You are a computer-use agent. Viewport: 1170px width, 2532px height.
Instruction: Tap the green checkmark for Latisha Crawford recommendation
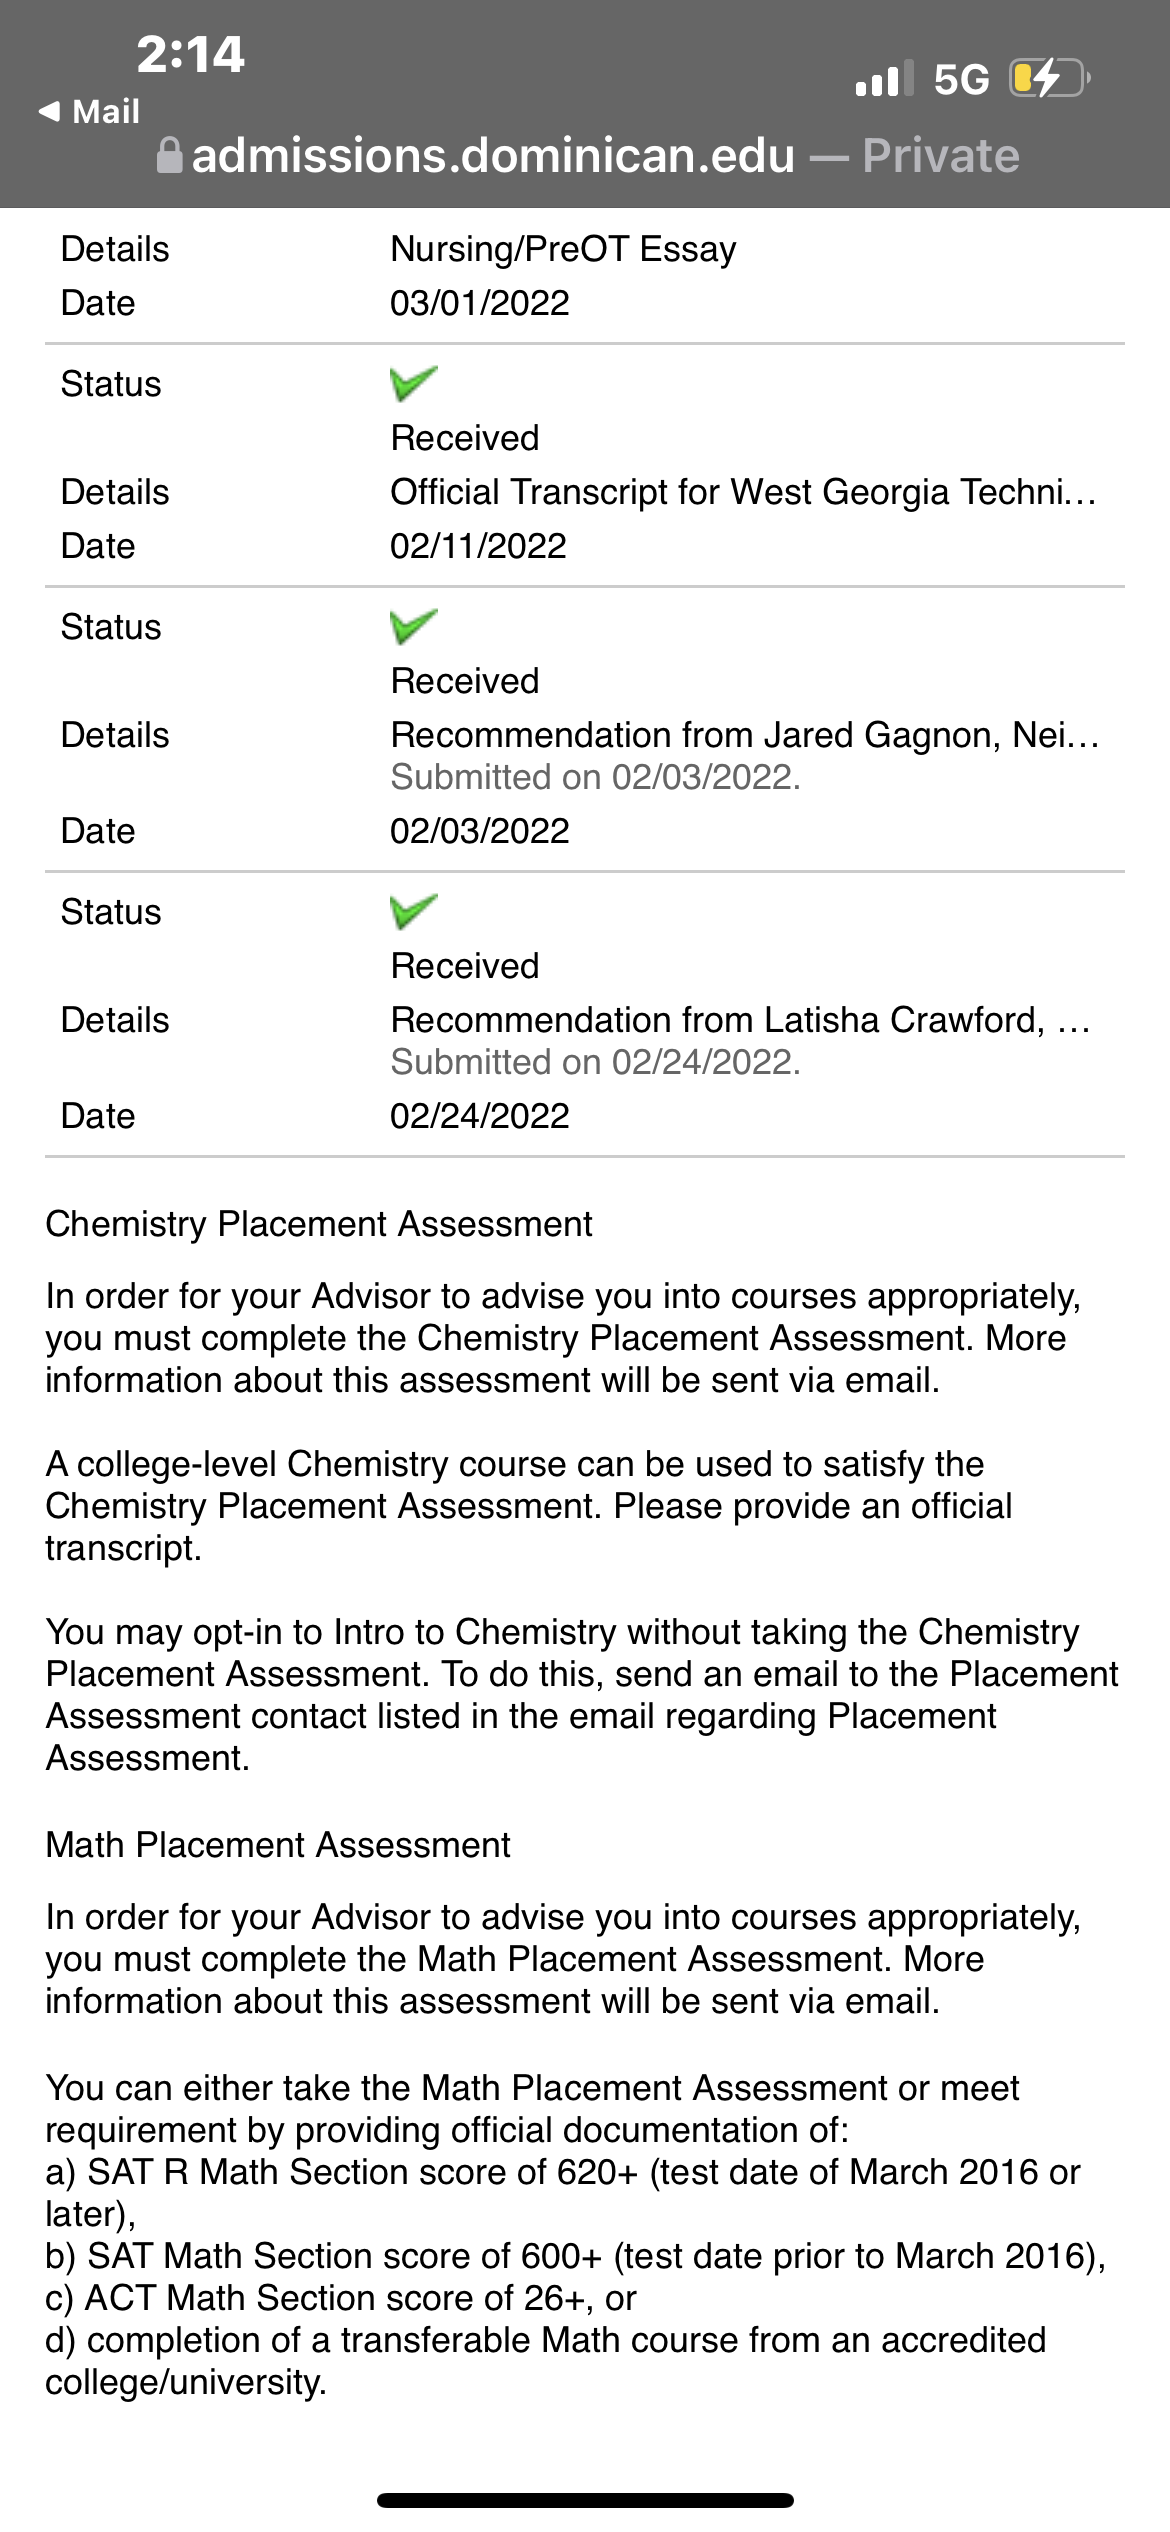(x=413, y=911)
